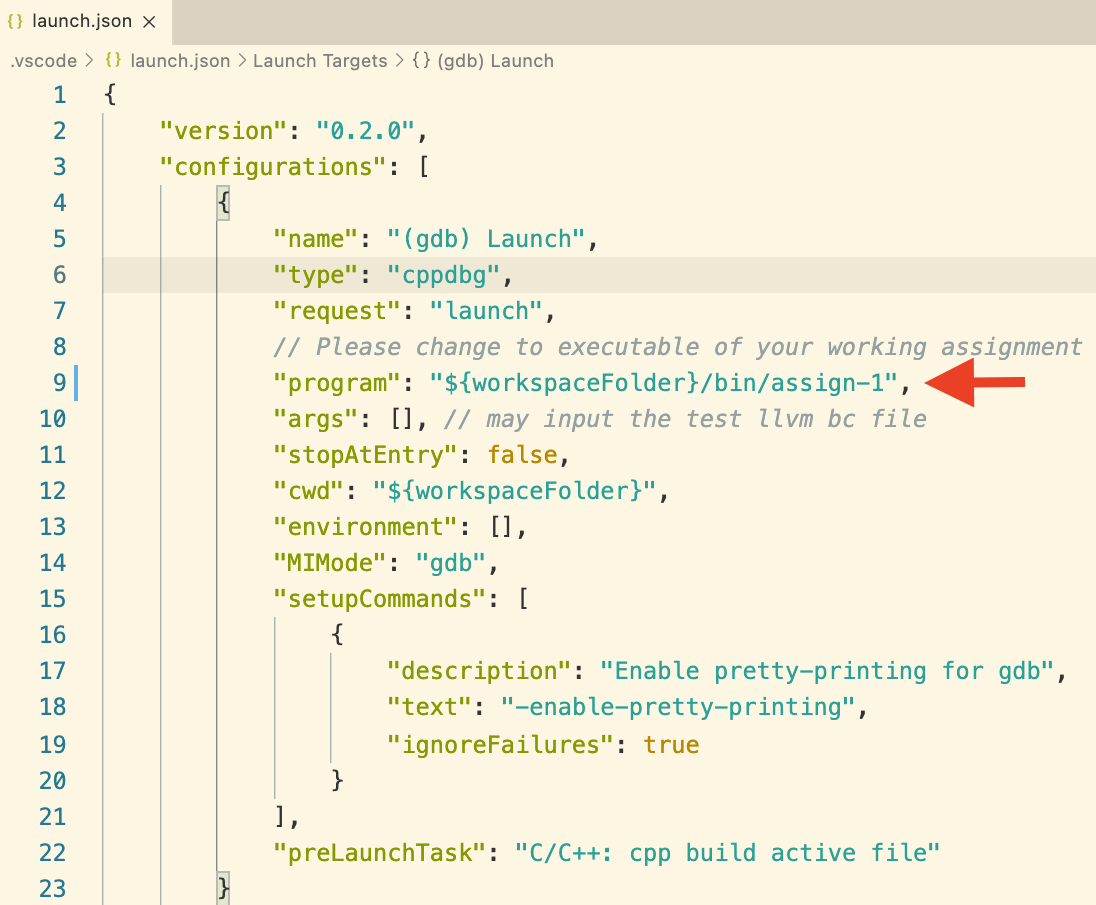Click object braces icon before (gdb) Launch
The width and height of the screenshot is (1096, 905).
[421, 61]
